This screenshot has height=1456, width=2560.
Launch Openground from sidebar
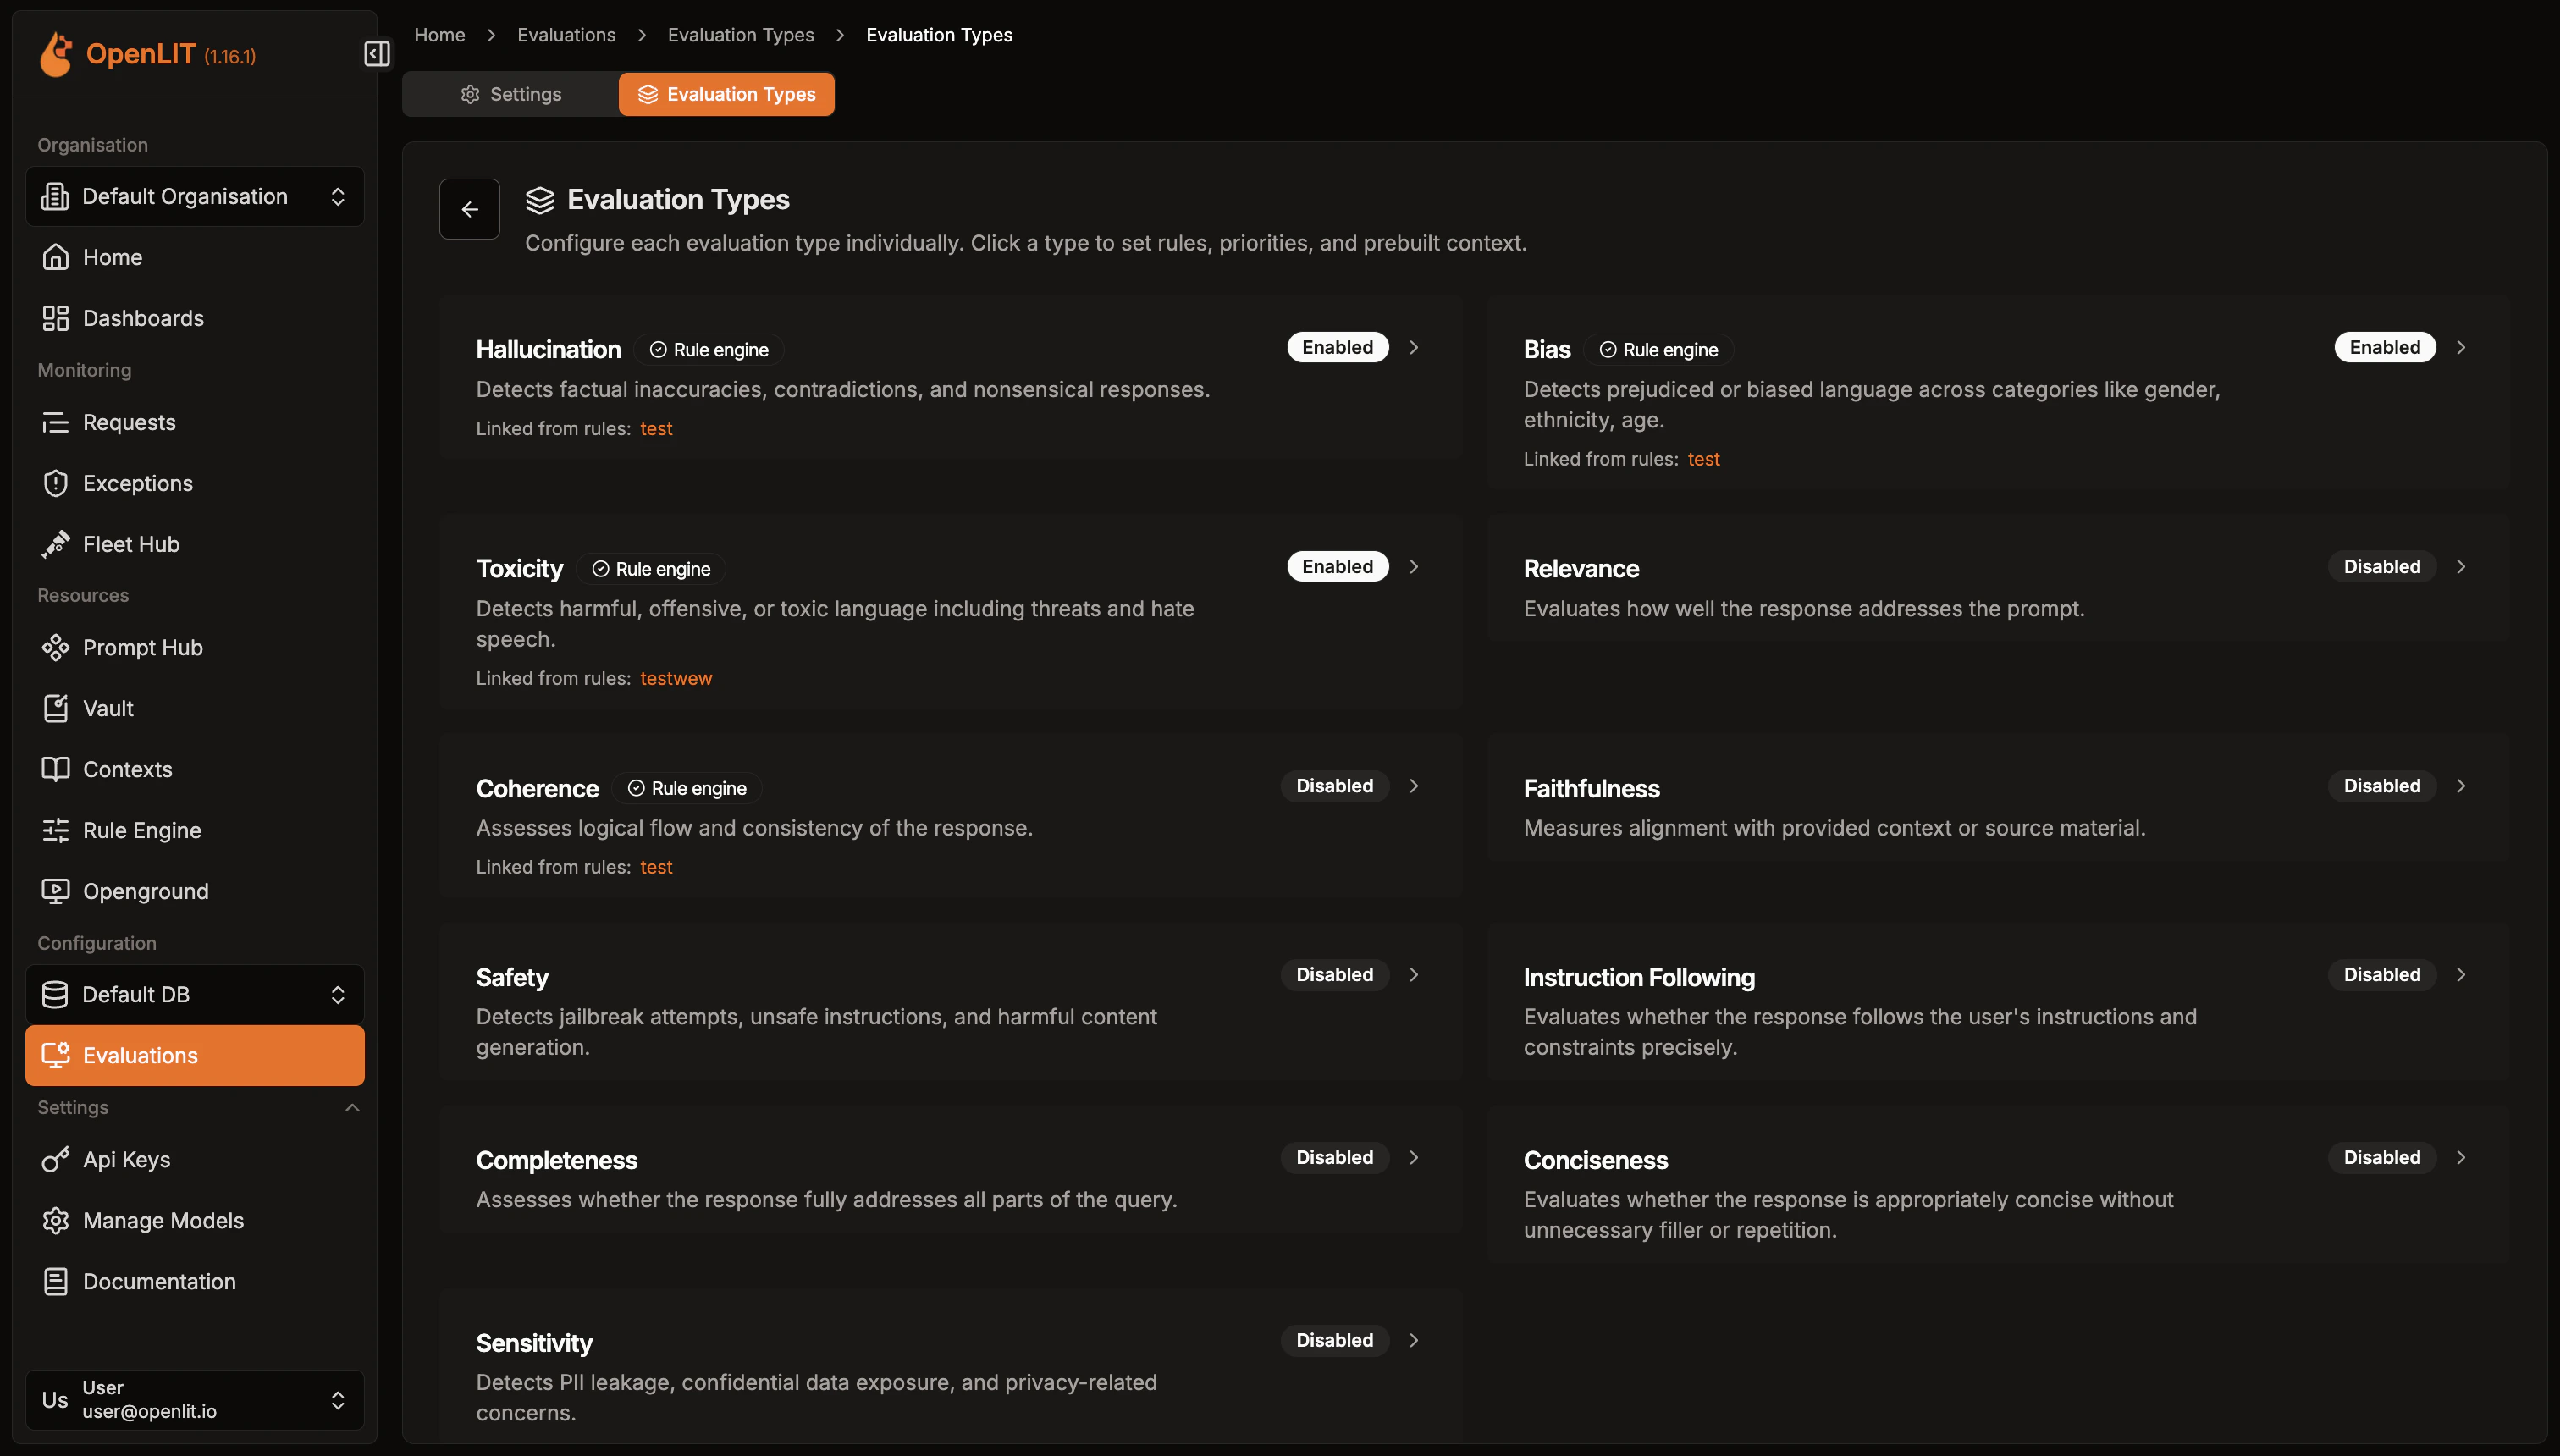[145, 891]
